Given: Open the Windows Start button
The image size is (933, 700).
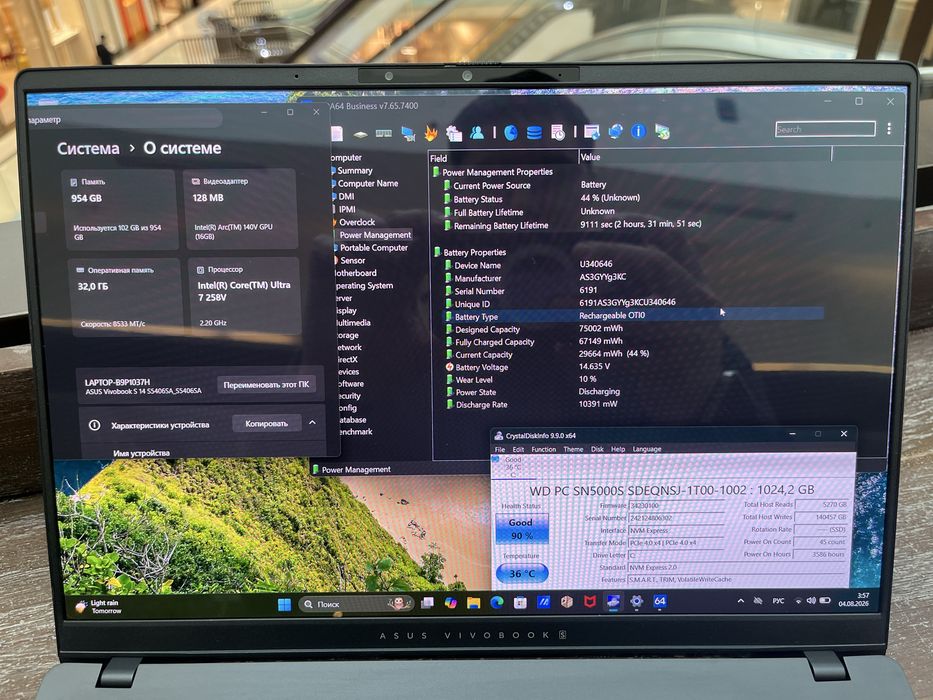Looking at the screenshot, I should coord(284,605).
